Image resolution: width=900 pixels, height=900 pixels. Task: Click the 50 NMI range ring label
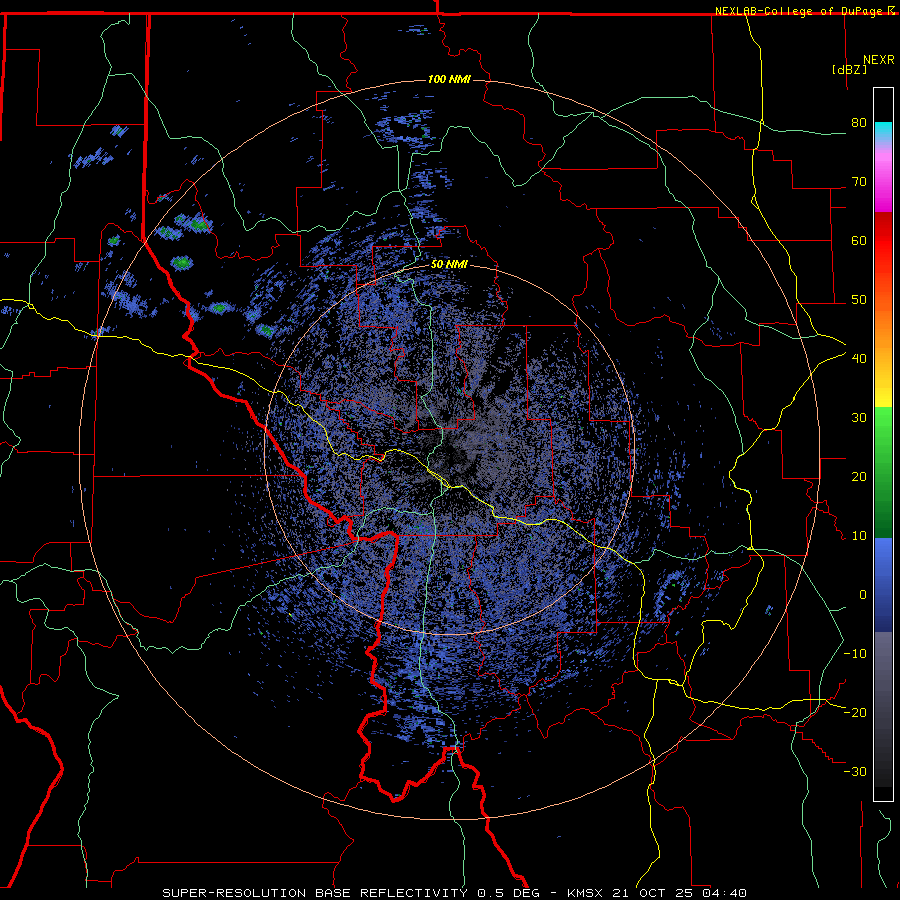point(449,265)
